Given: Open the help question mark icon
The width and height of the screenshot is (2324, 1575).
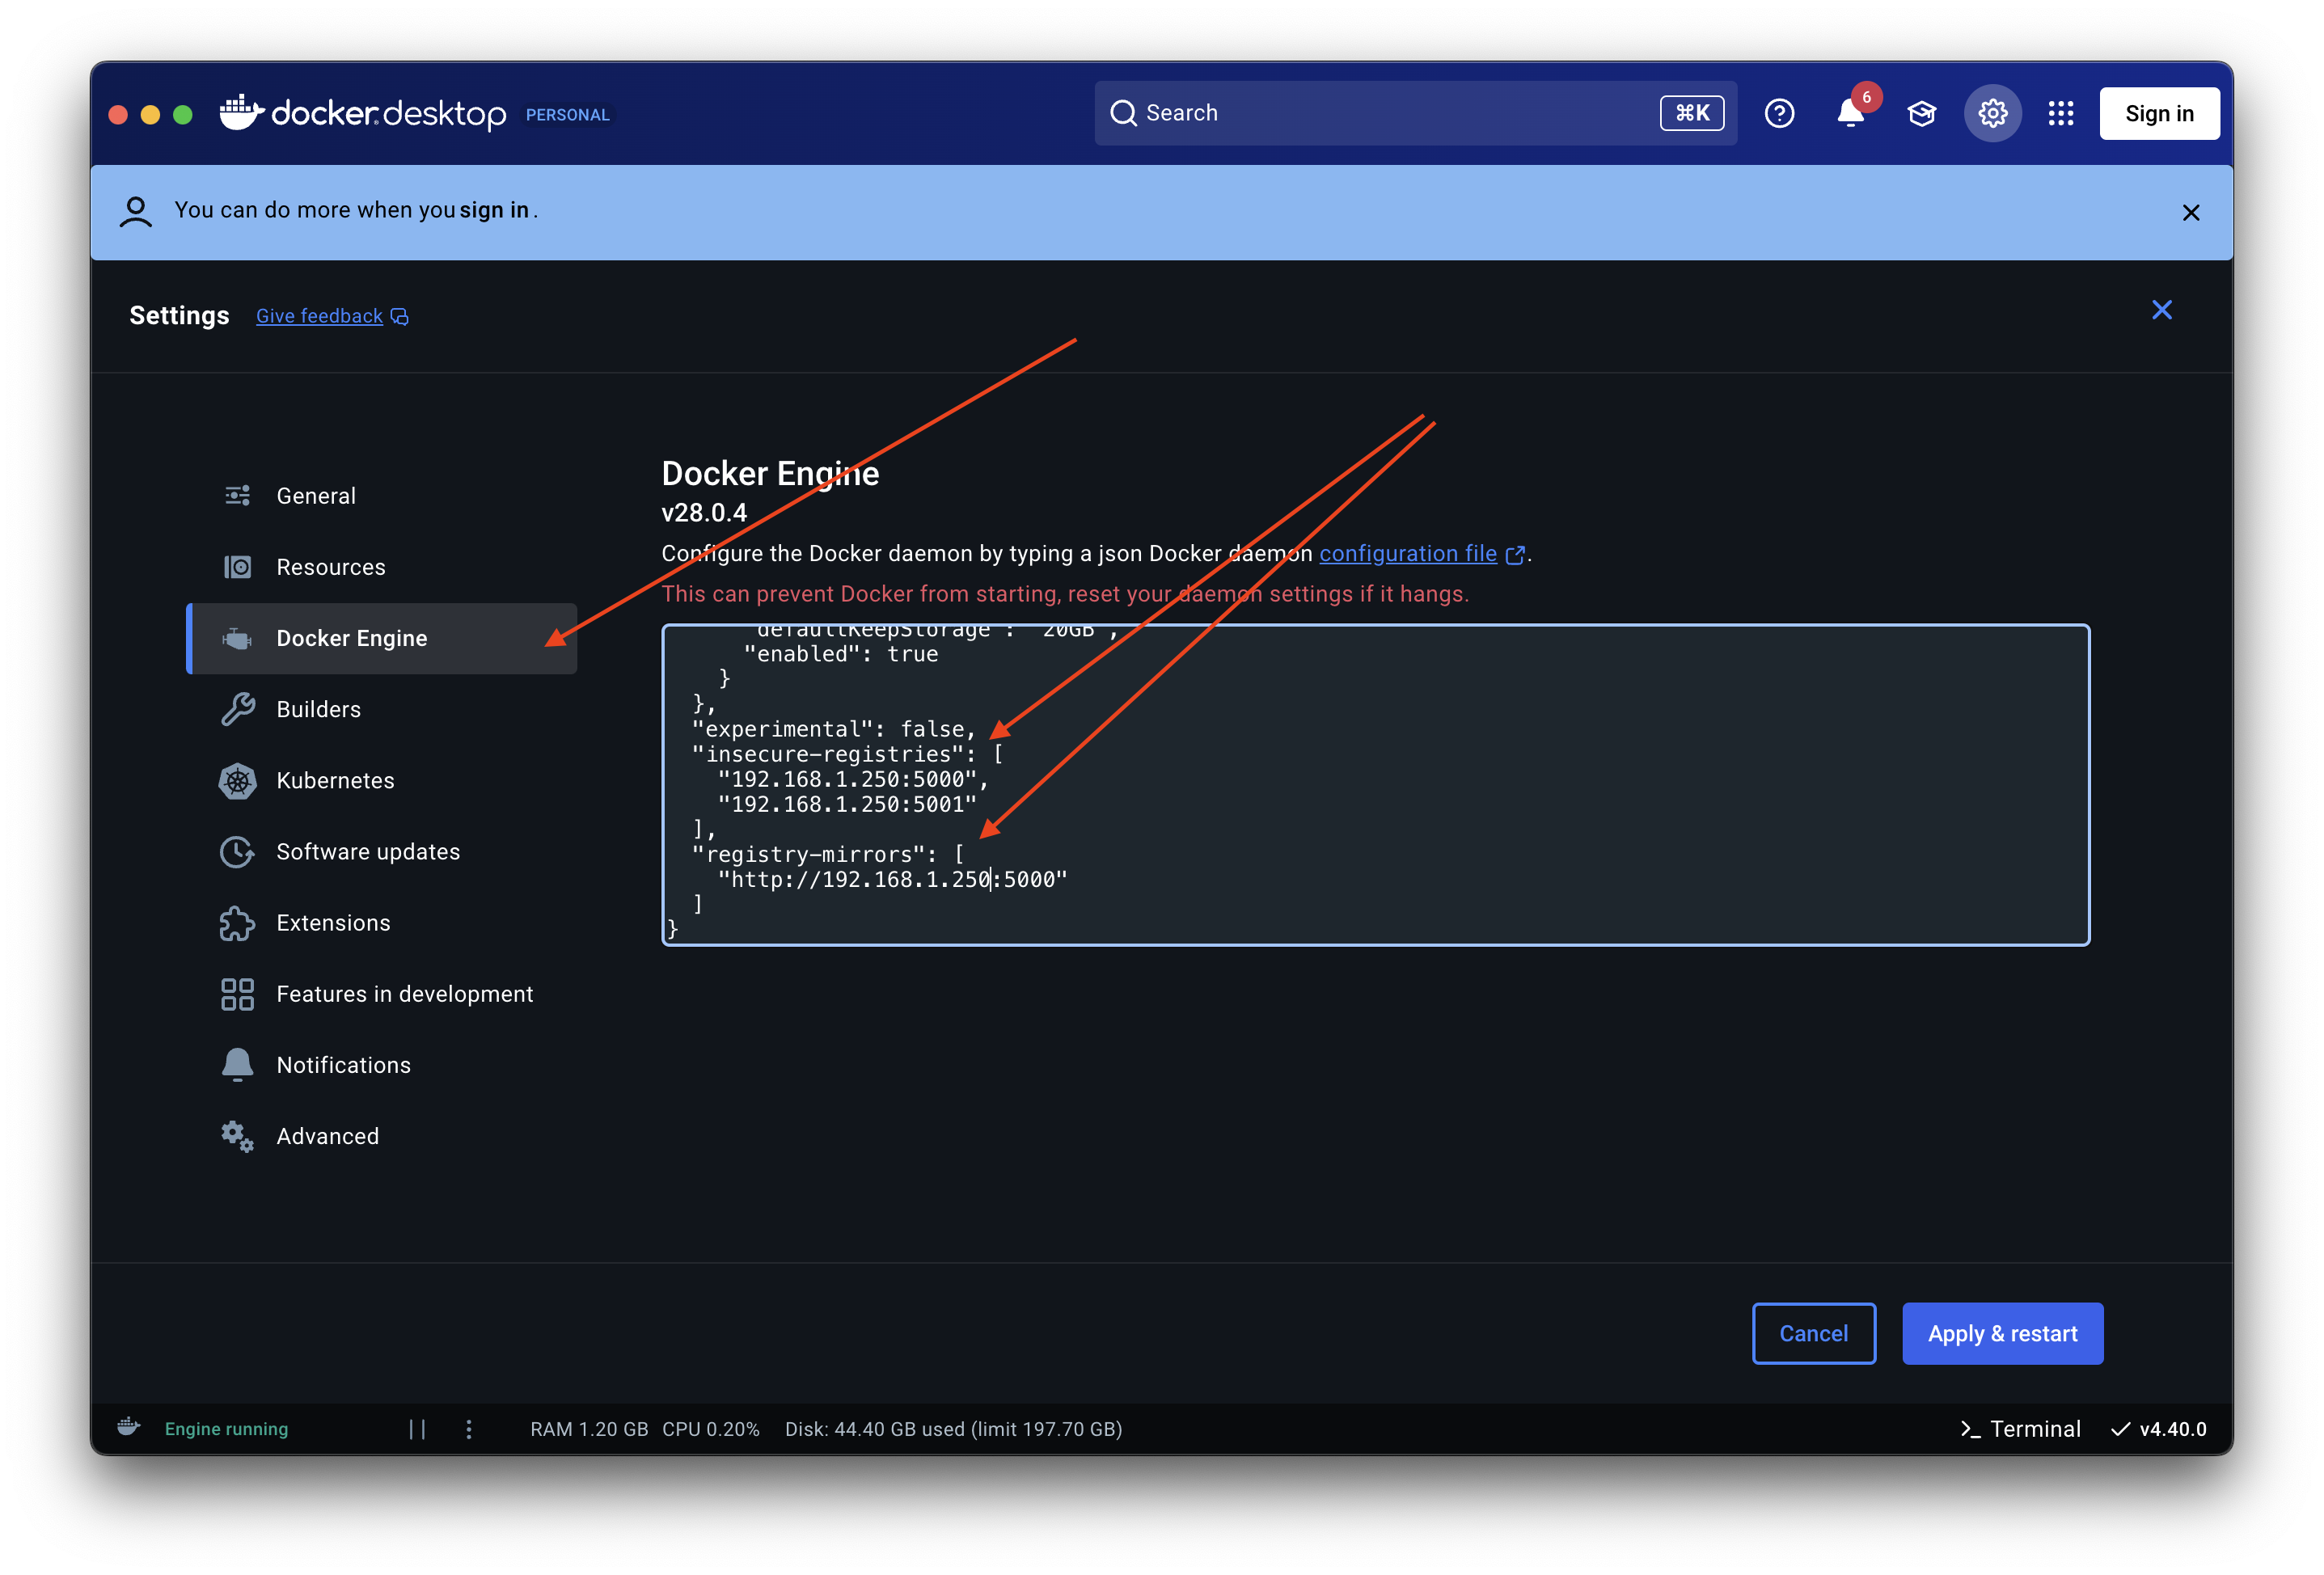Looking at the screenshot, I should (x=1779, y=113).
